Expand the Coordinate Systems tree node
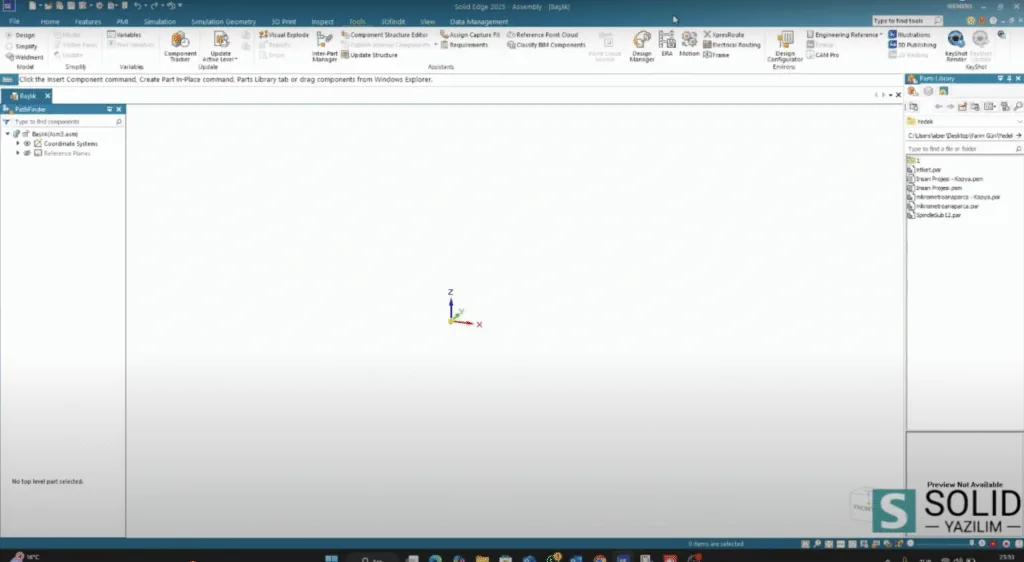This screenshot has height=562, width=1024. (18, 144)
